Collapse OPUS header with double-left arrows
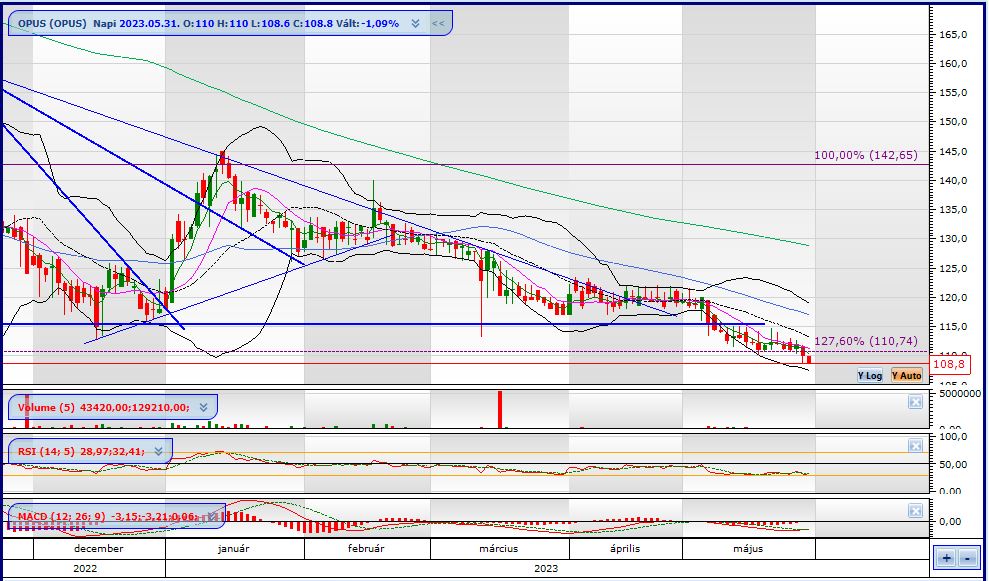The height and width of the screenshot is (581, 989). tap(439, 22)
